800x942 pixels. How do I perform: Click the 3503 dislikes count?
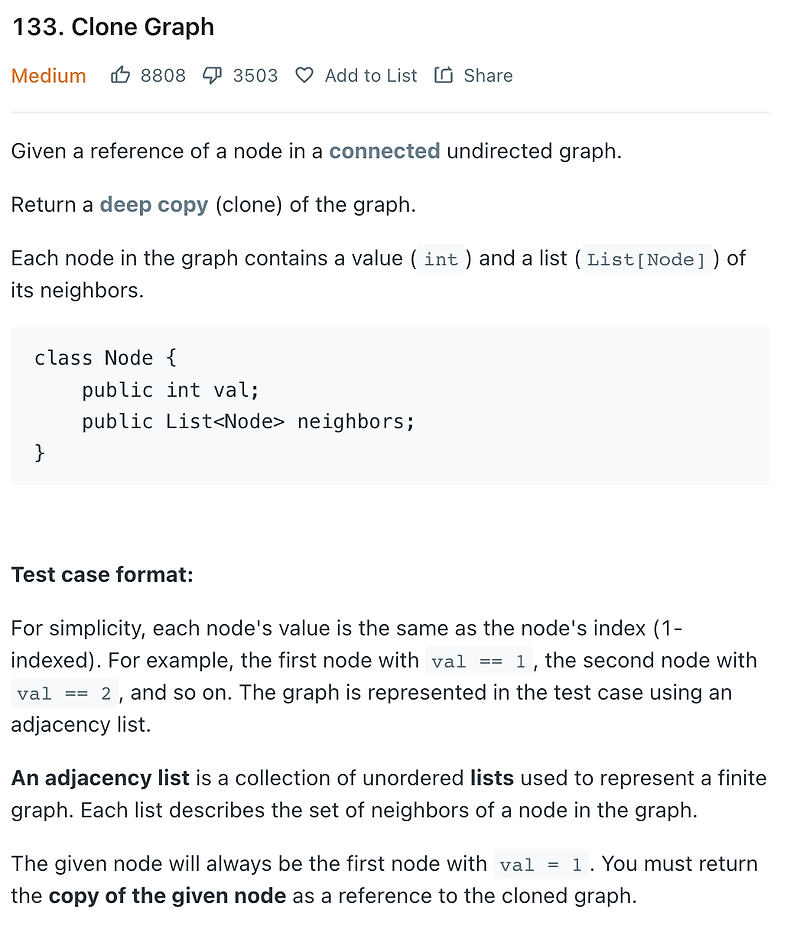pos(255,76)
